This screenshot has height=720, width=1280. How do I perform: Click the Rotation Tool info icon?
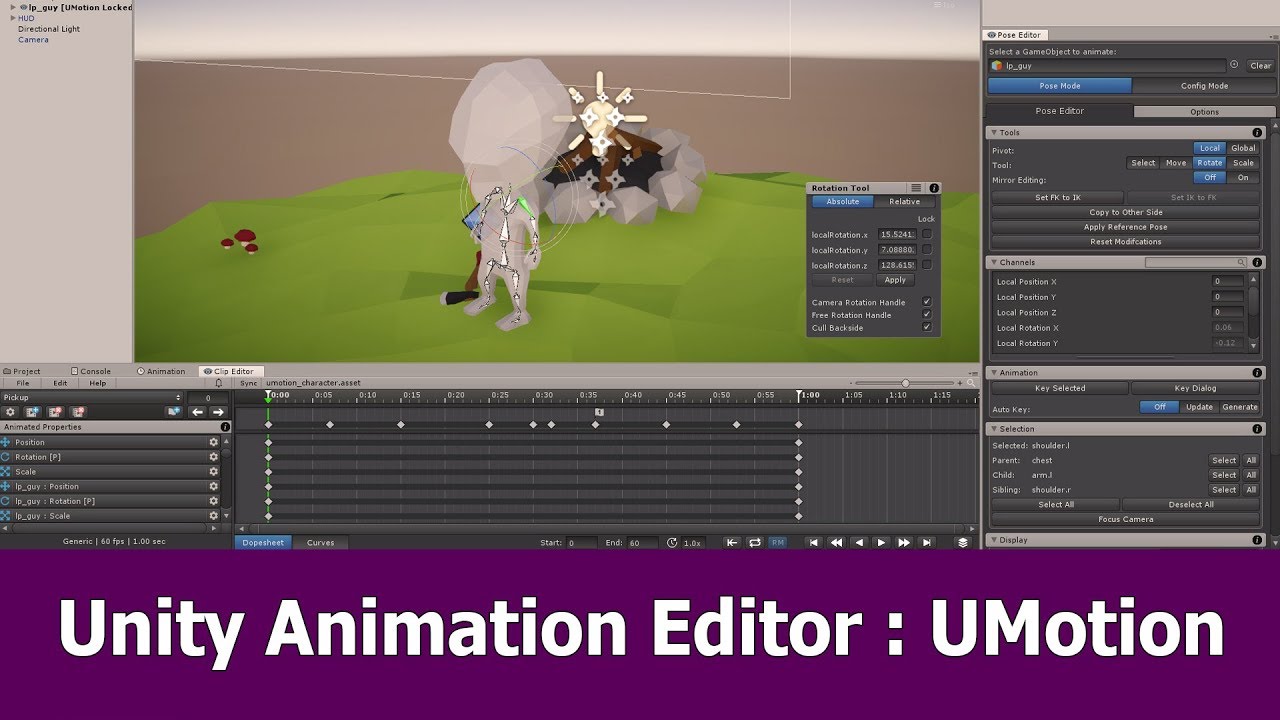[934, 188]
